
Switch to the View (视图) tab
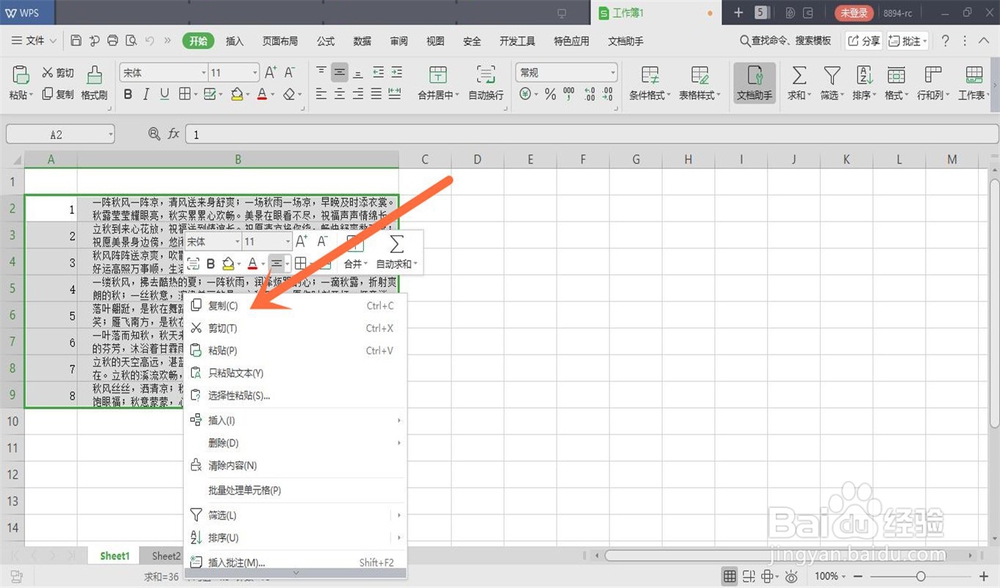[435, 41]
